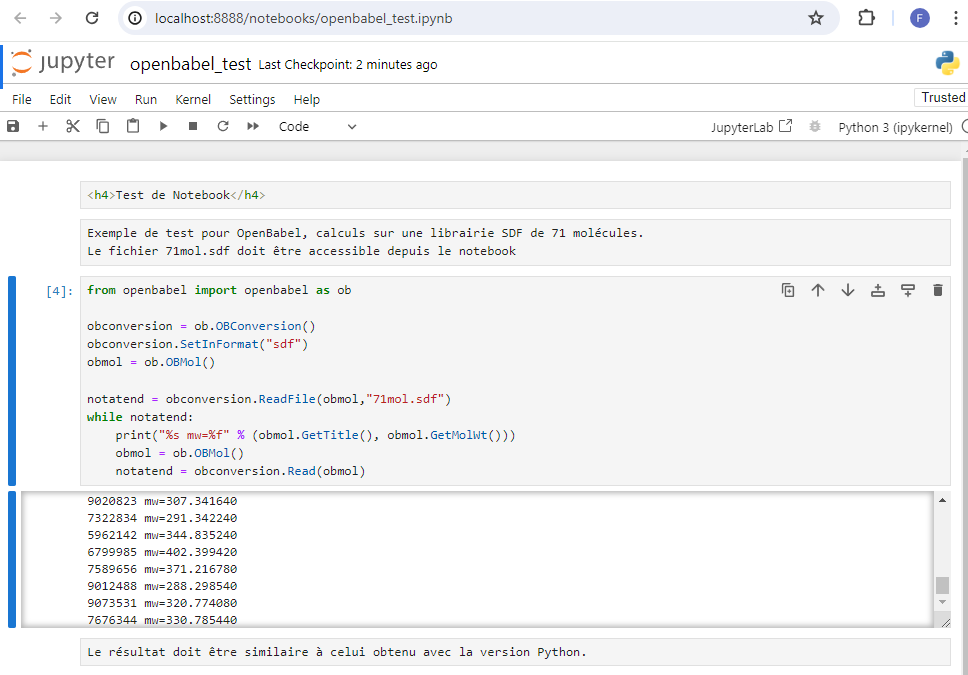Screen dimensions: 968x675
Task: Open the Chrome three-dot menu
Action: 956,18
